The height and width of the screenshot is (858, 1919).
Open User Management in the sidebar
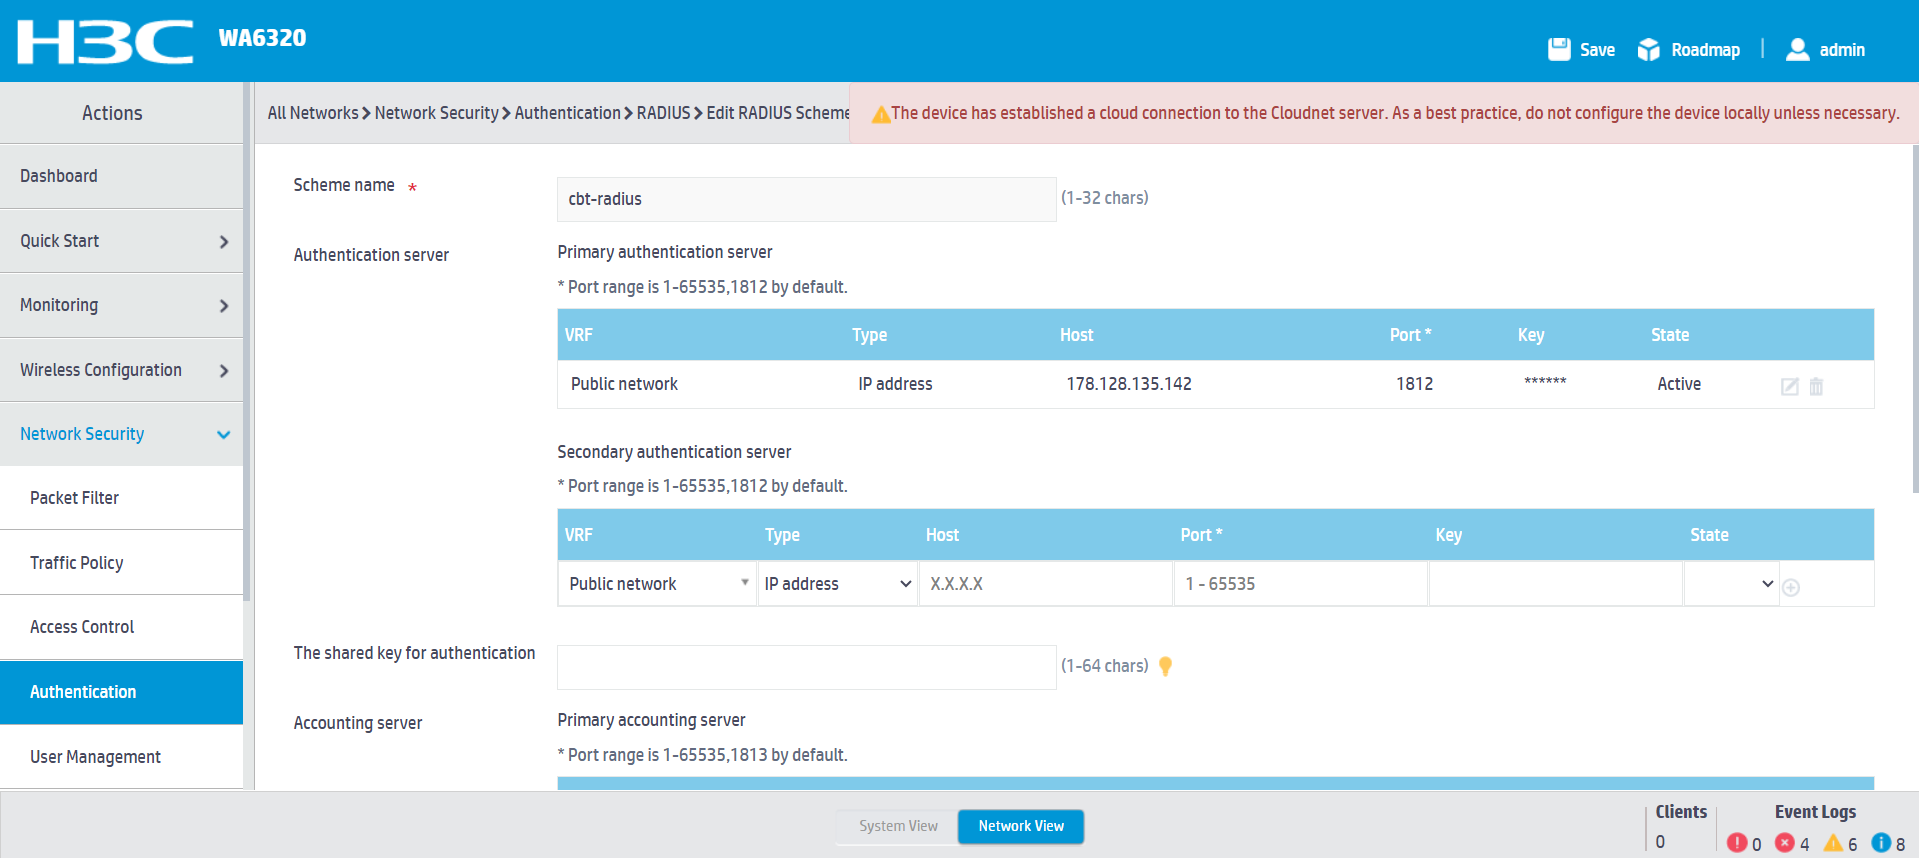pos(95,757)
